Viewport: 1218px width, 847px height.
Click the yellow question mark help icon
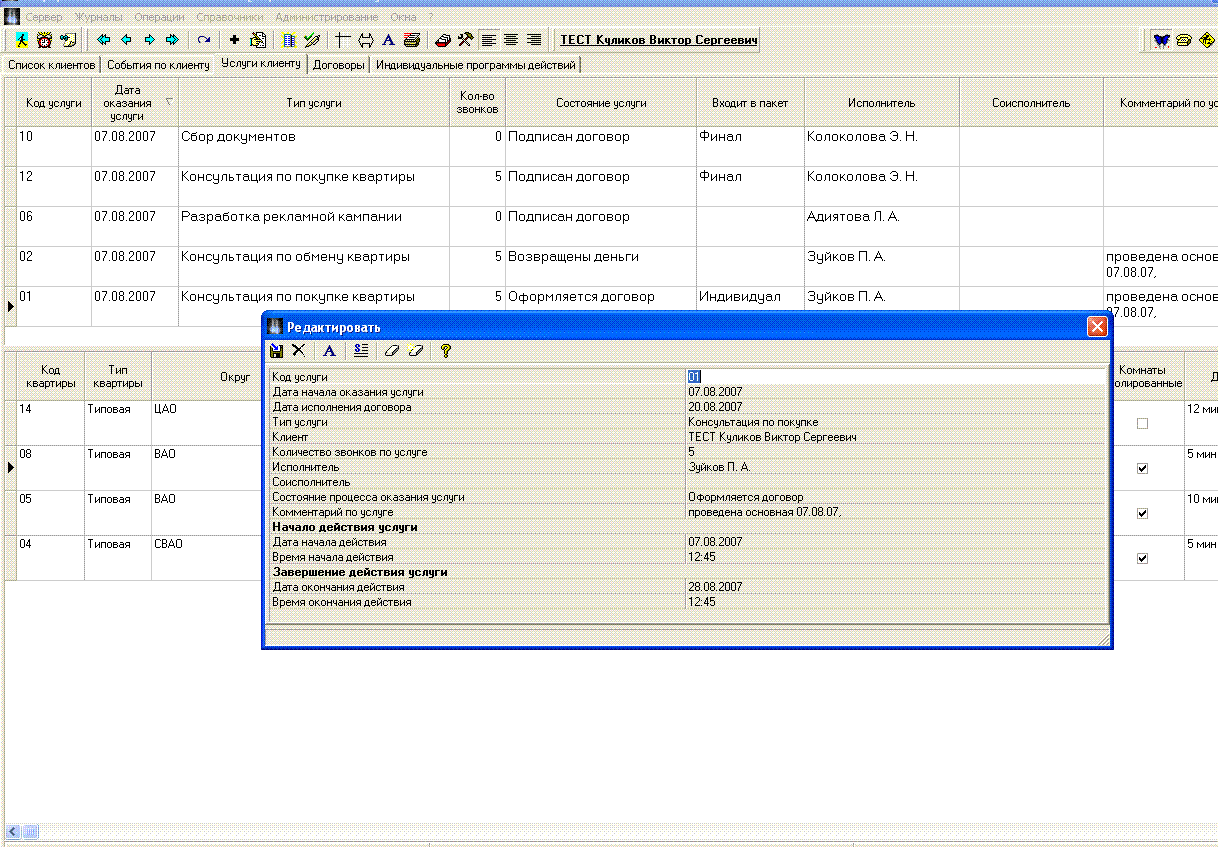pyautogui.click(x=446, y=350)
